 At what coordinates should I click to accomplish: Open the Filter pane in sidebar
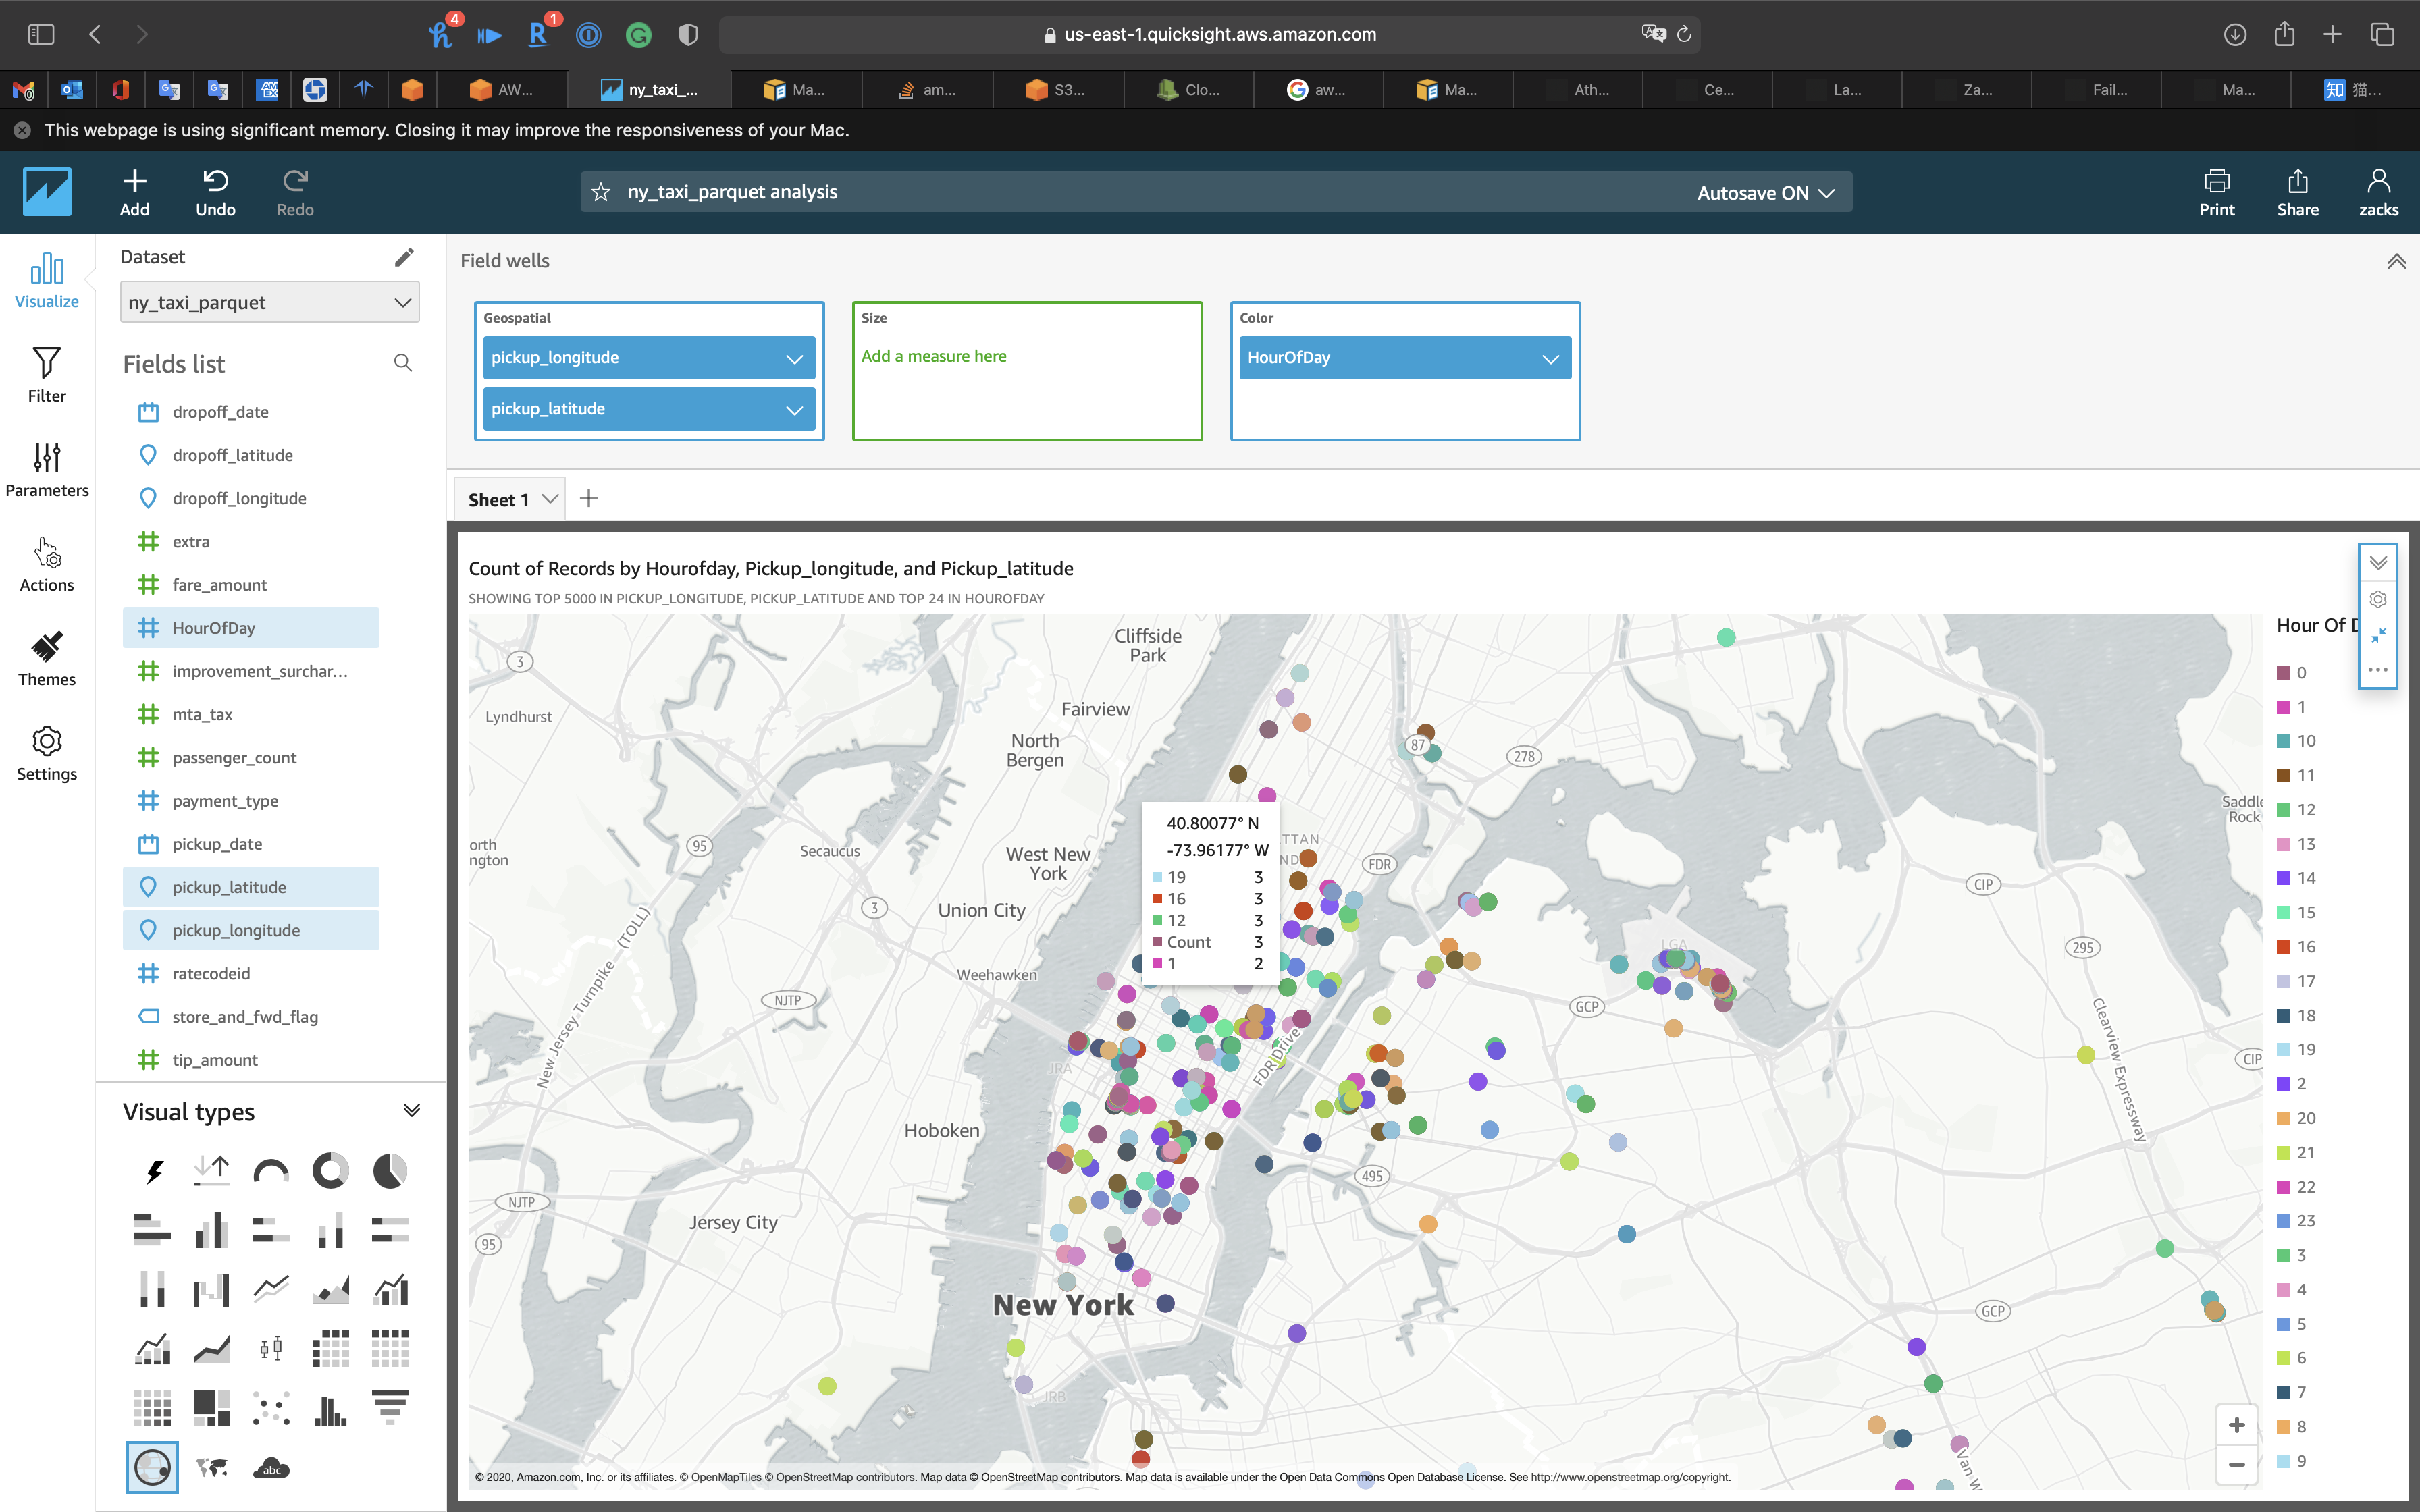pyautogui.click(x=47, y=375)
